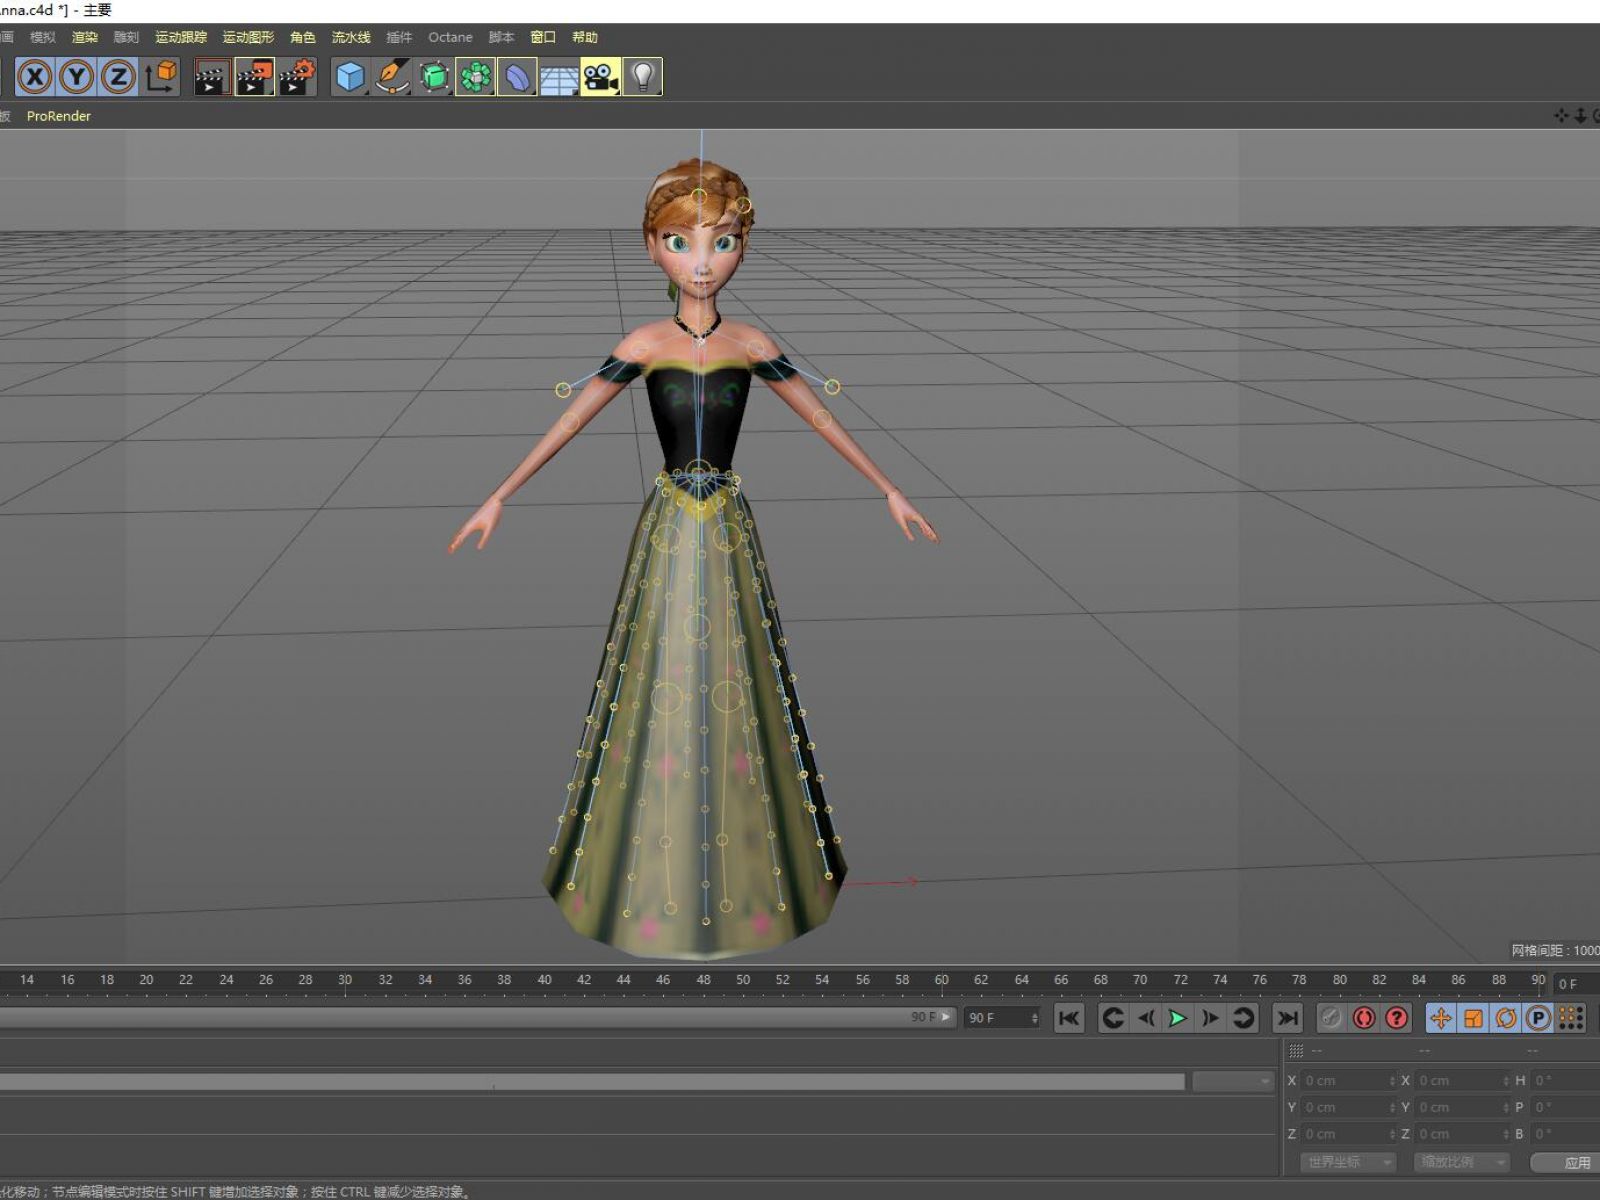Go to next key button
Viewport: 1600px width, 1200px height.
click(x=1243, y=1018)
